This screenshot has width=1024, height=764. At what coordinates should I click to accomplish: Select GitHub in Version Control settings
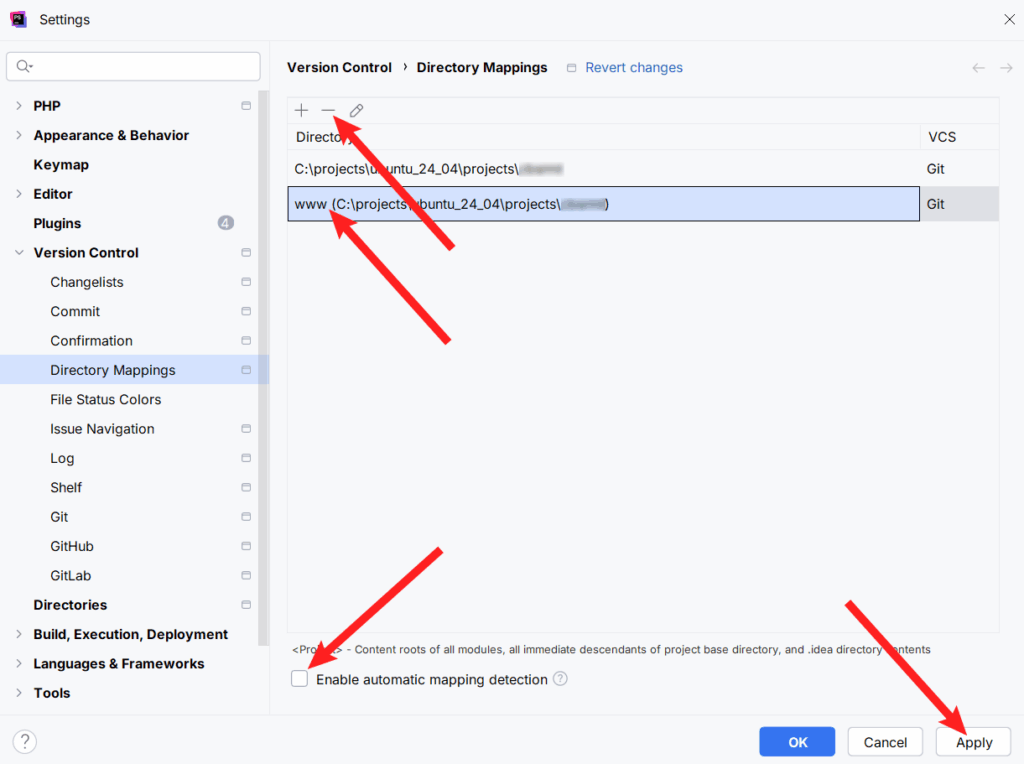tap(72, 546)
